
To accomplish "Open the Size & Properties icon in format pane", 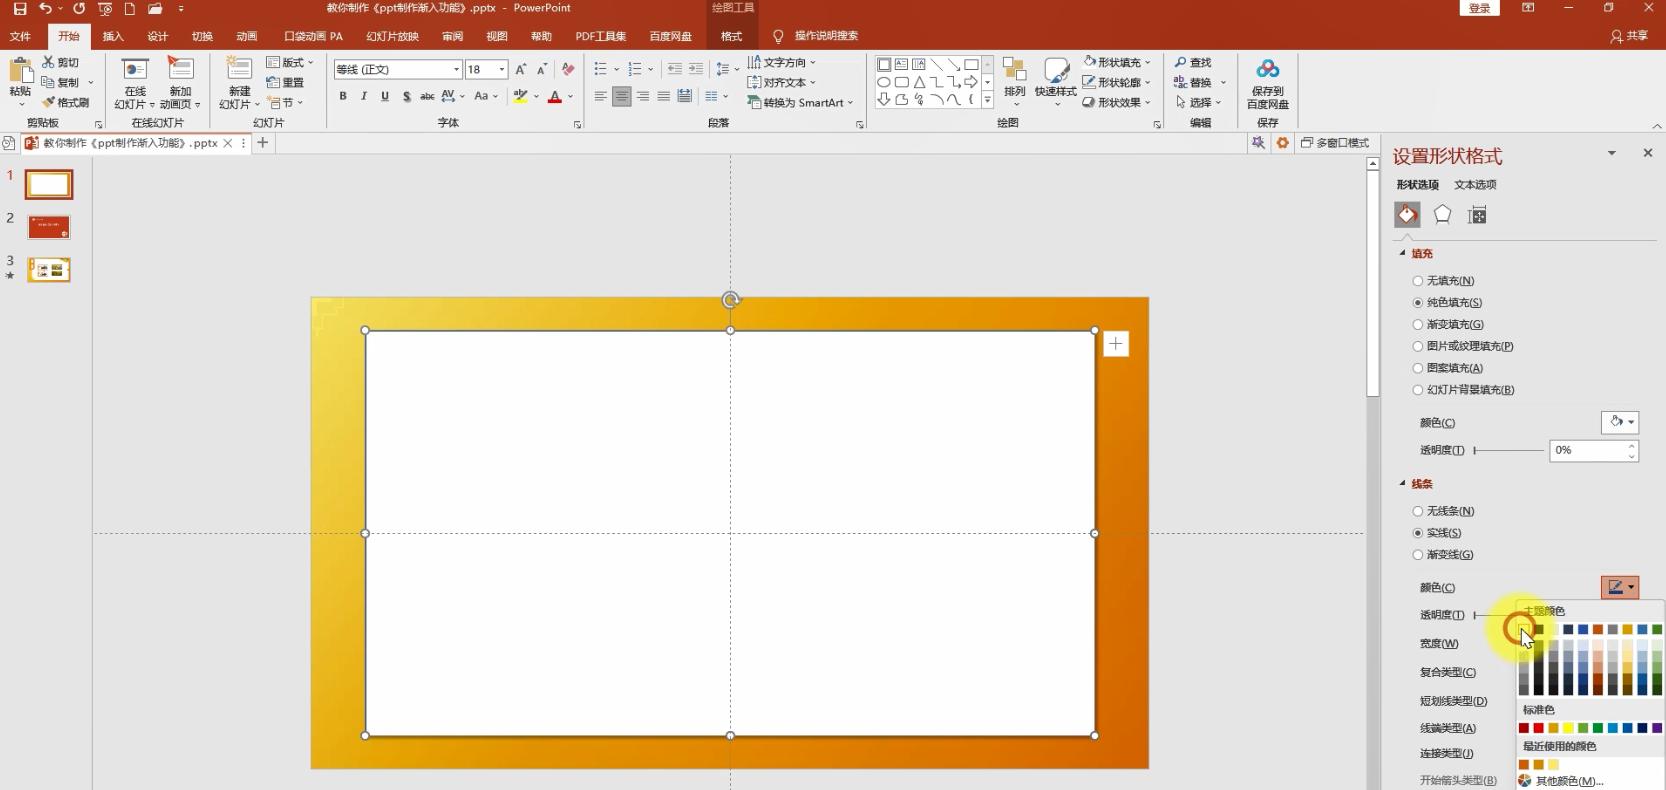I will point(1477,215).
